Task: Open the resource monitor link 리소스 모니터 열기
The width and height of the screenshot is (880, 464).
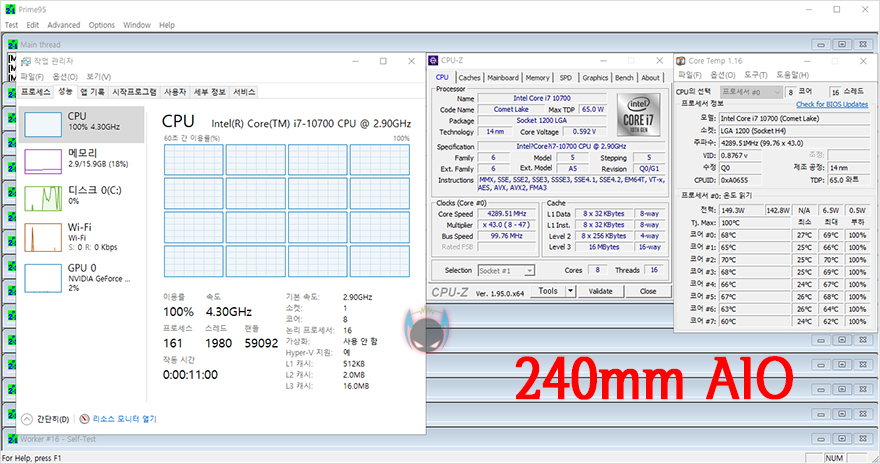Action: coord(125,419)
